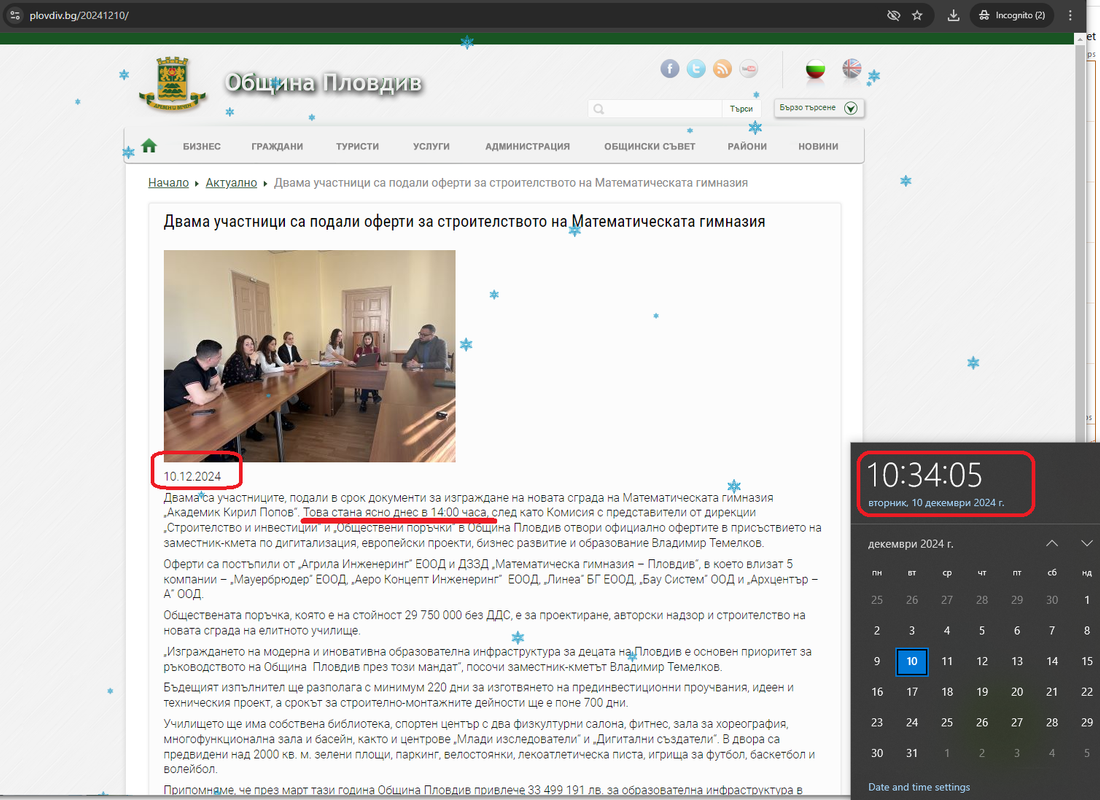This screenshot has height=800, width=1100.
Task: Click the article date 10.12.2024
Action: [x=192, y=476]
